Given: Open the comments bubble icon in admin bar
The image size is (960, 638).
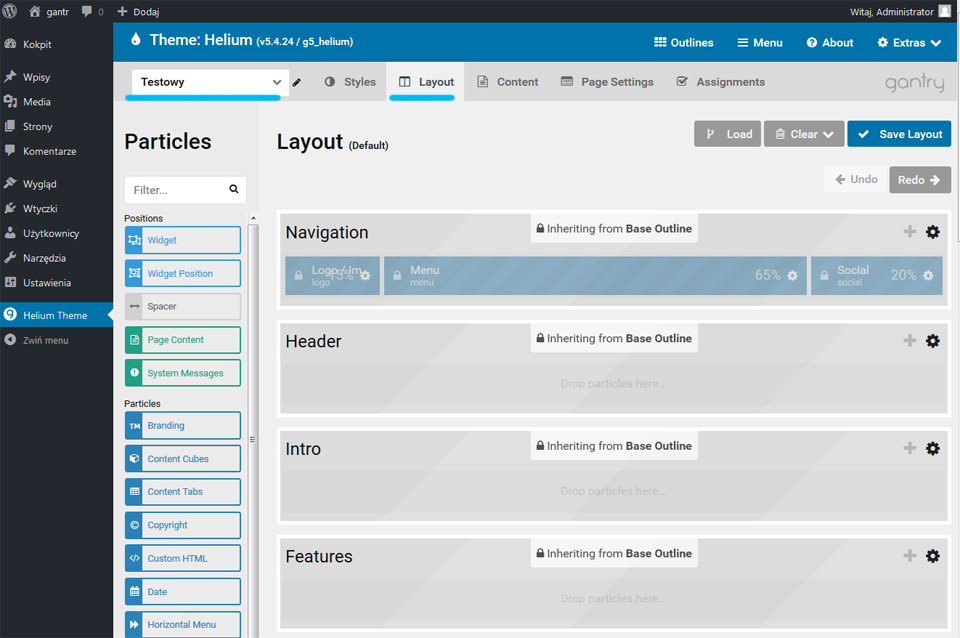Looking at the screenshot, I should (x=87, y=11).
